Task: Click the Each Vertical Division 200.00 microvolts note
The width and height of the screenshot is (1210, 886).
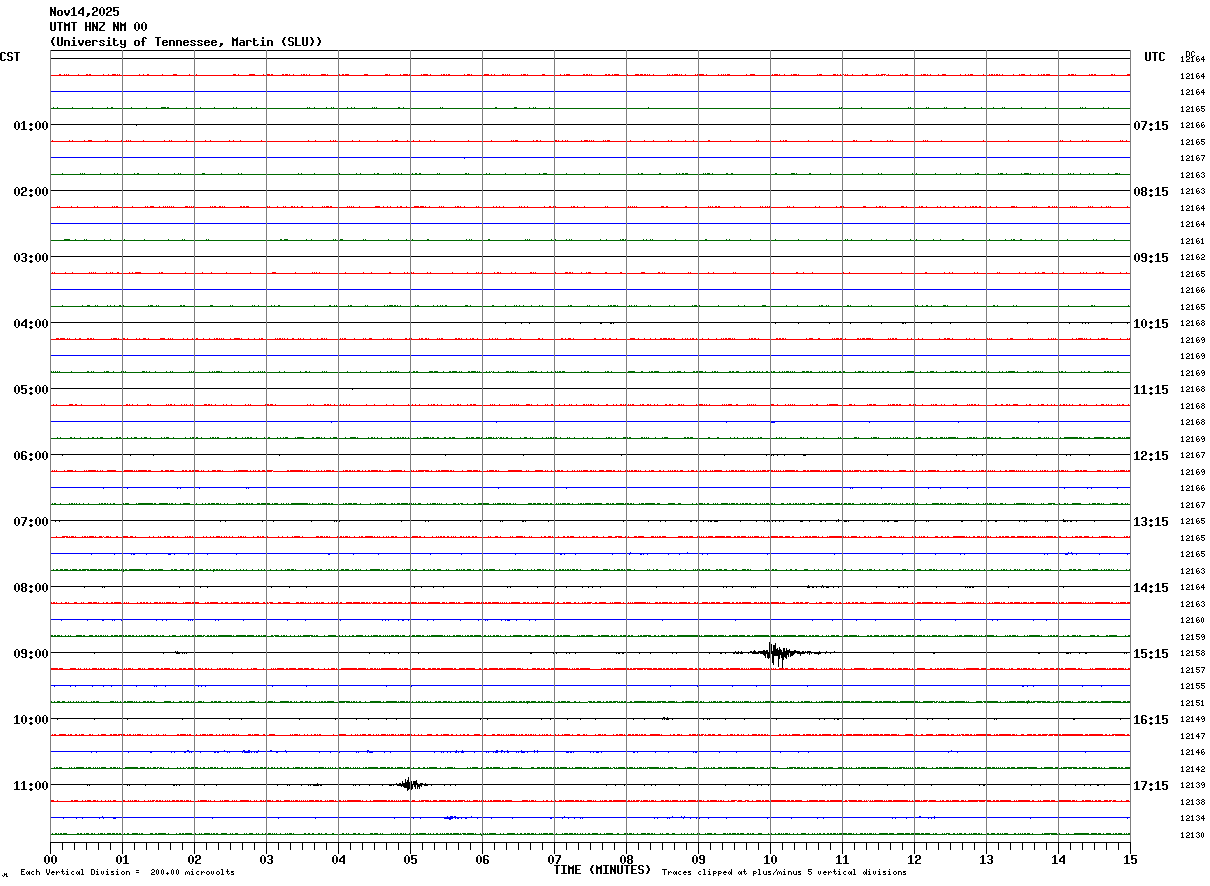Action: click(127, 872)
